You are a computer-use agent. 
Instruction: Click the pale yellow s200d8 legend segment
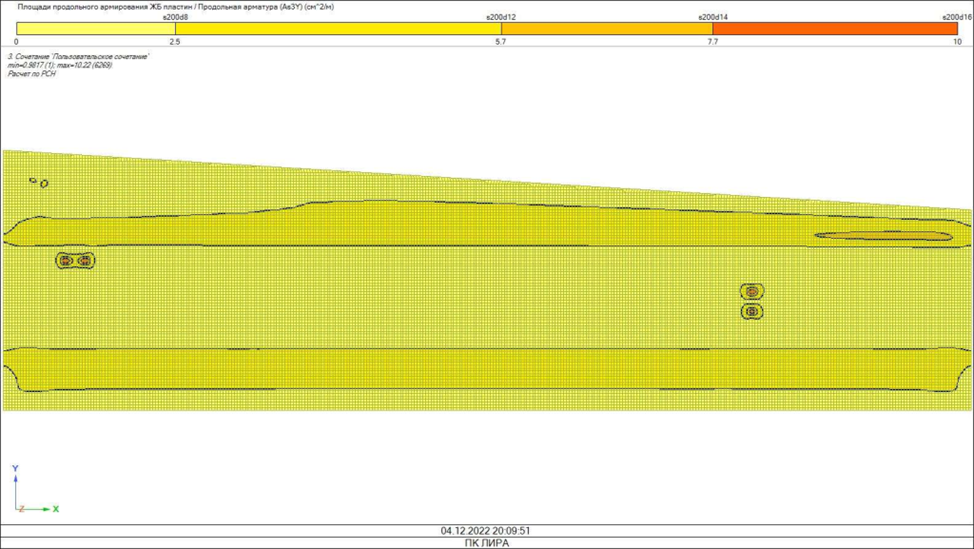click(95, 30)
